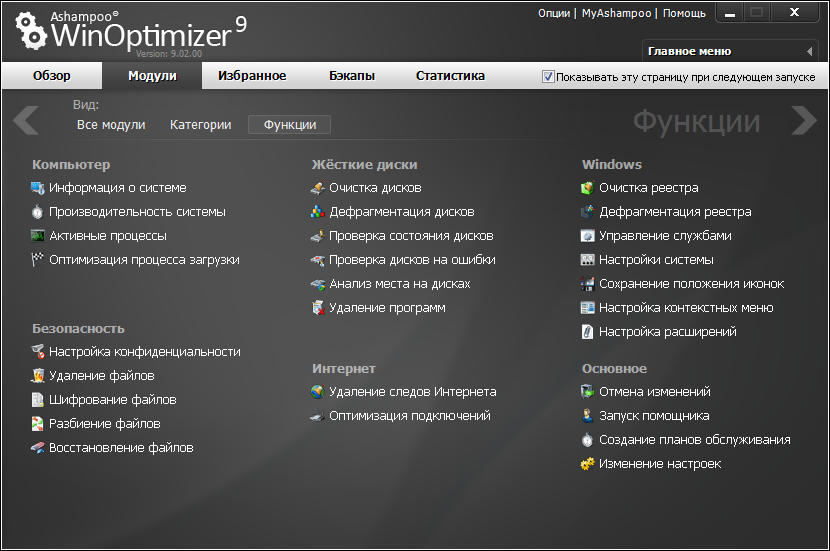
Task: Go to next page with right arrow
Action: [x=803, y=121]
